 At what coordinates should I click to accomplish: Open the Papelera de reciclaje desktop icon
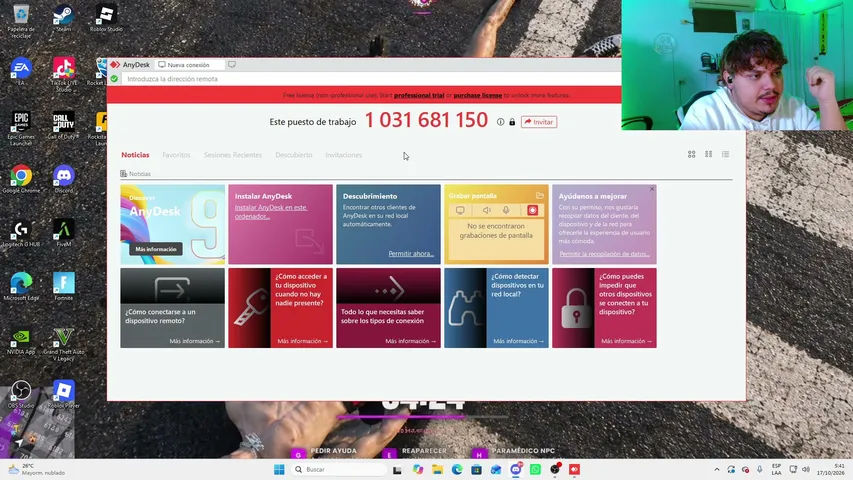[x=21, y=21]
